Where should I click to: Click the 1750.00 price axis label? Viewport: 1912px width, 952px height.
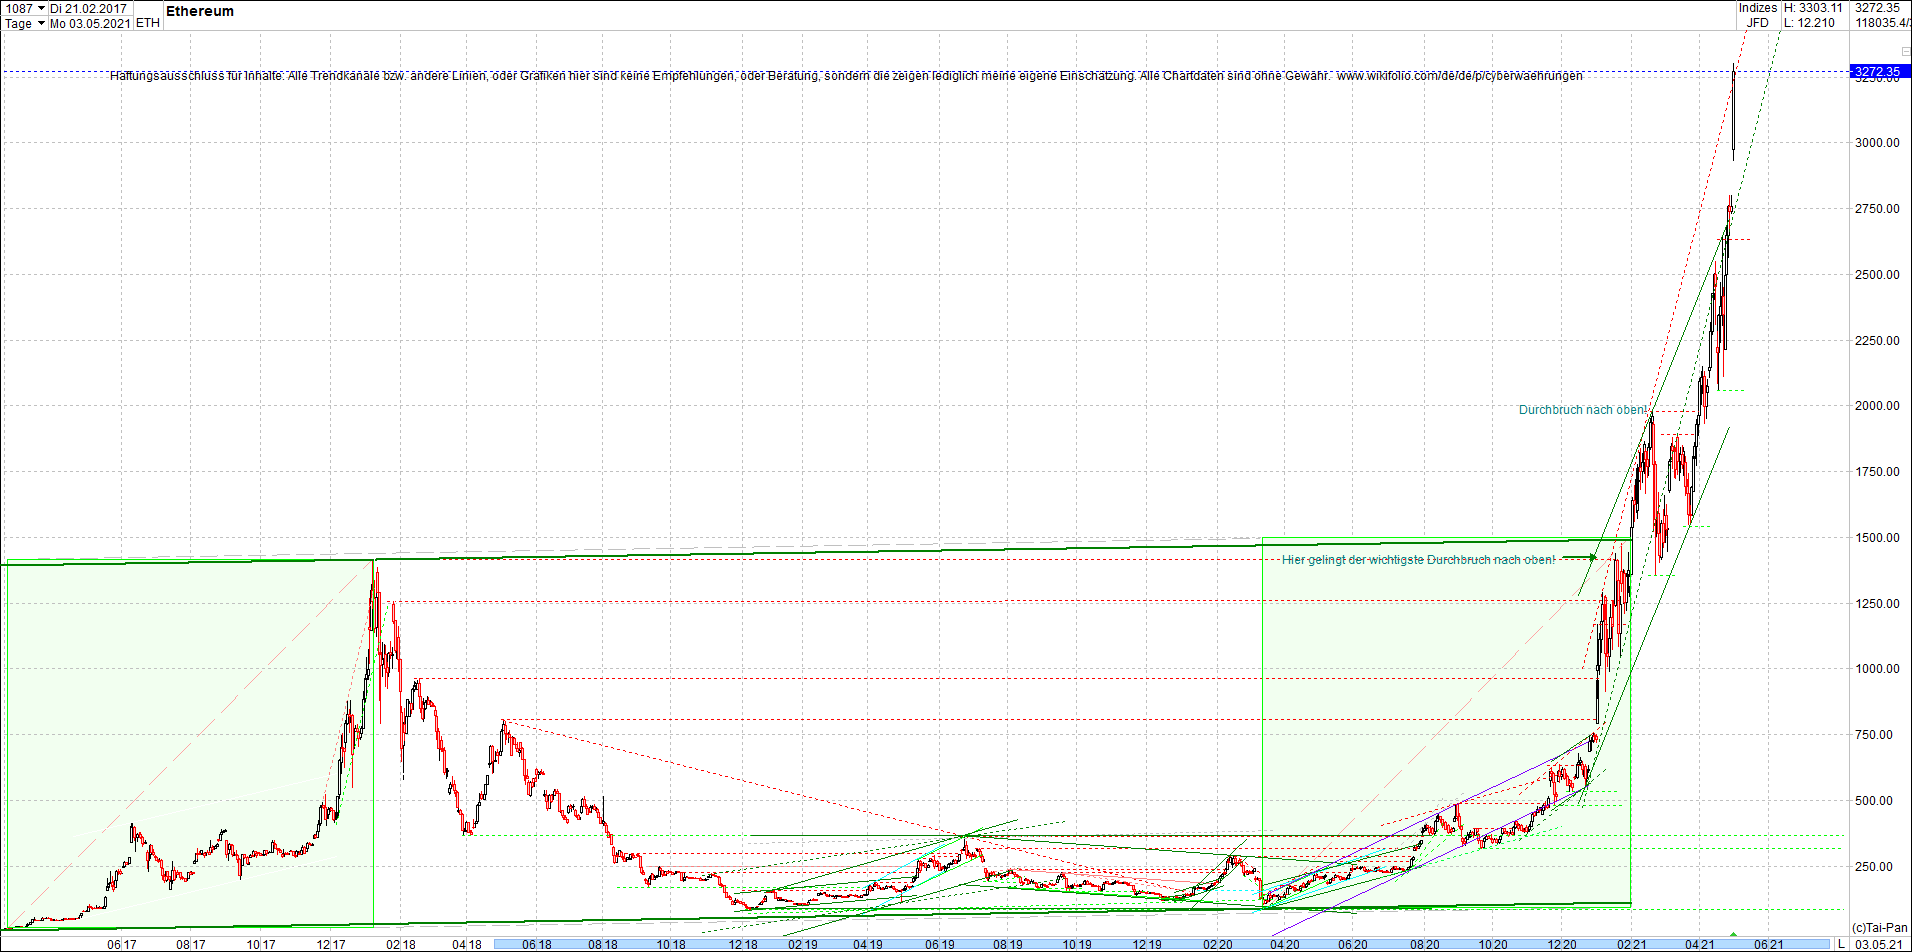[x=1878, y=472]
